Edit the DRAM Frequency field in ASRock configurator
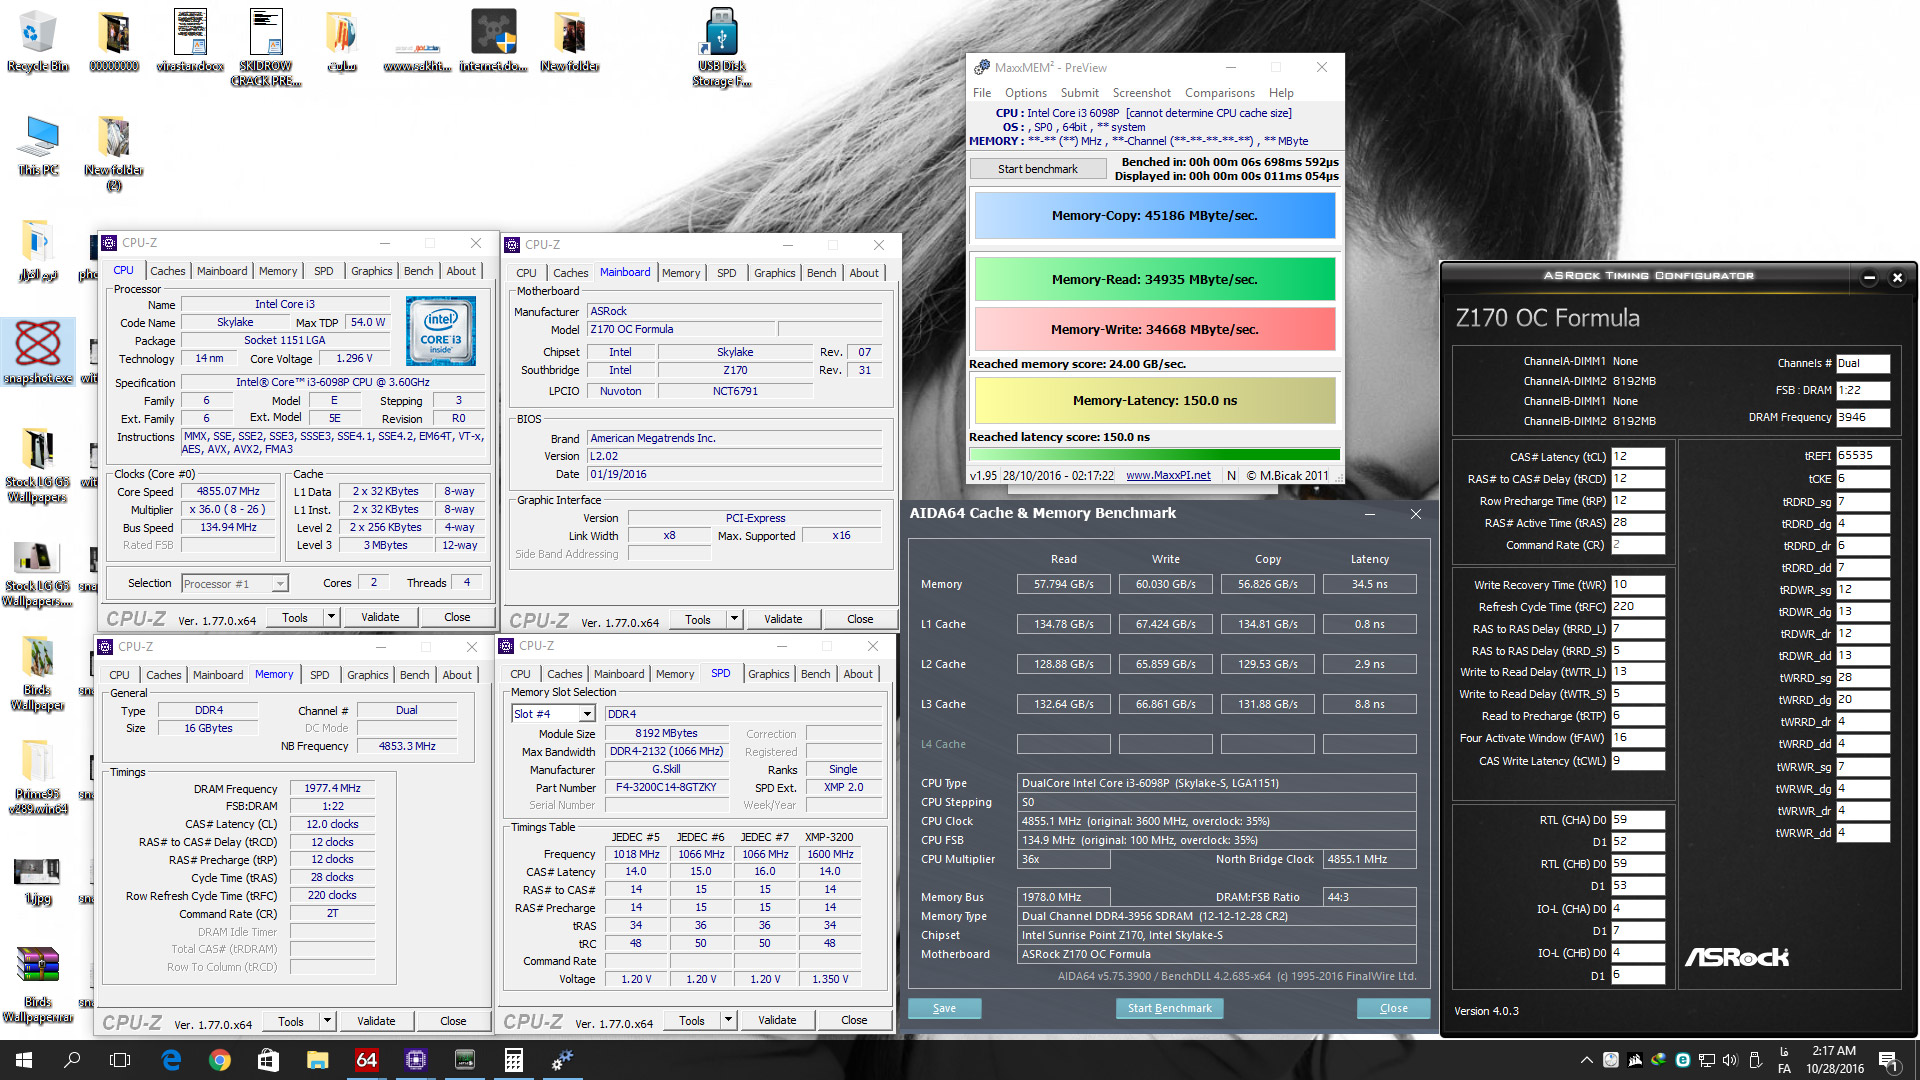1920x1080 pixels. (1863, 418)
